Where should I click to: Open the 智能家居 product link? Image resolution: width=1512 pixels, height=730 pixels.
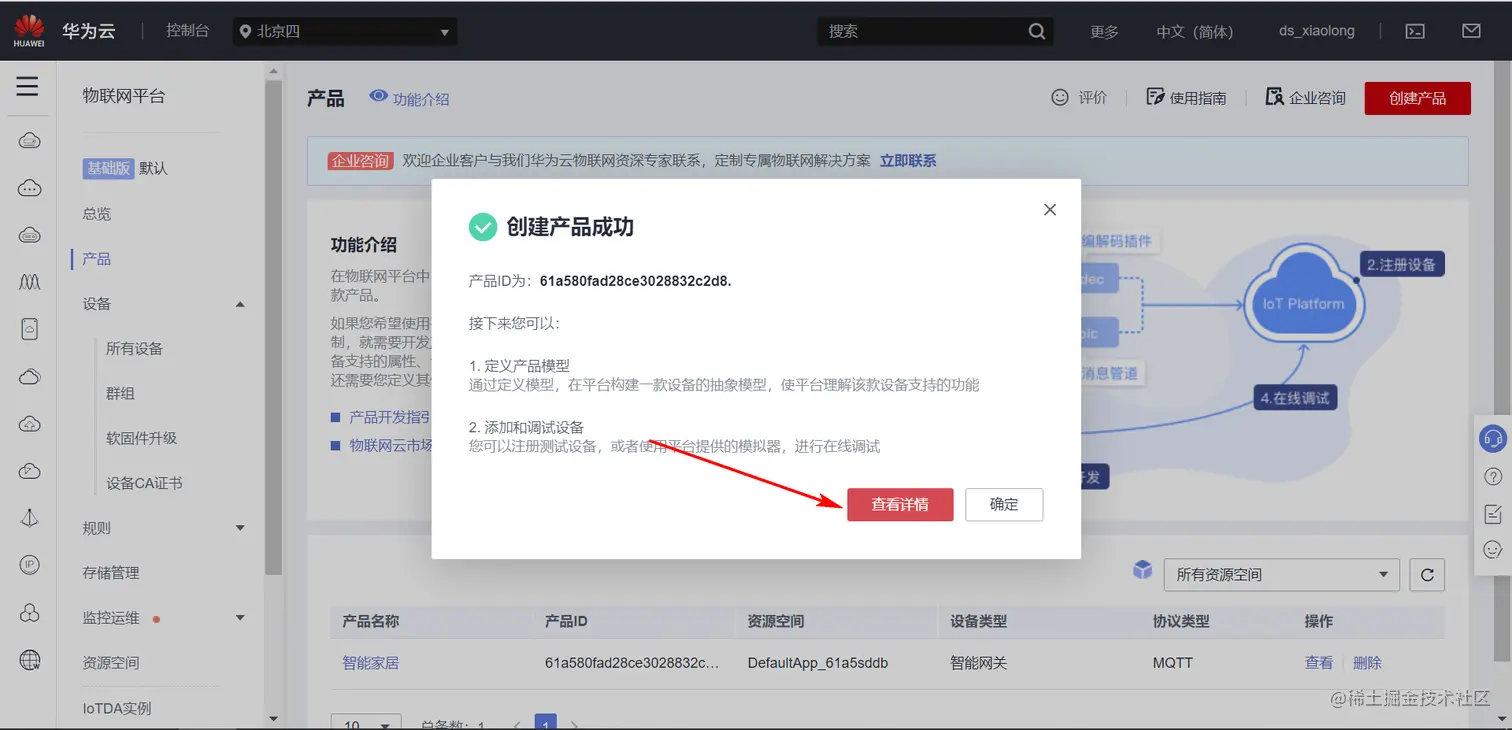pyautogui.click(x=371, y=663)
